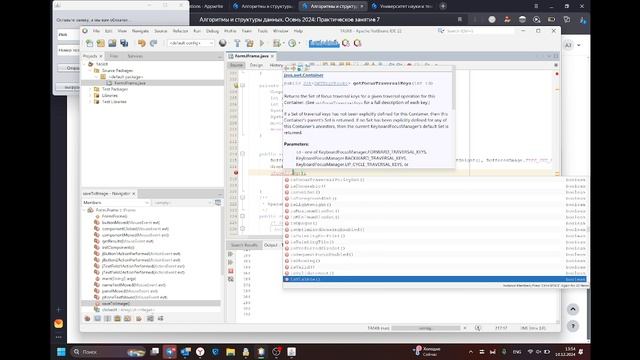This screenshot has width=640, height=360.
Task: Toggle Show Fields filter in Navigator
Action: pyautogui.click(x=98, y=318)
